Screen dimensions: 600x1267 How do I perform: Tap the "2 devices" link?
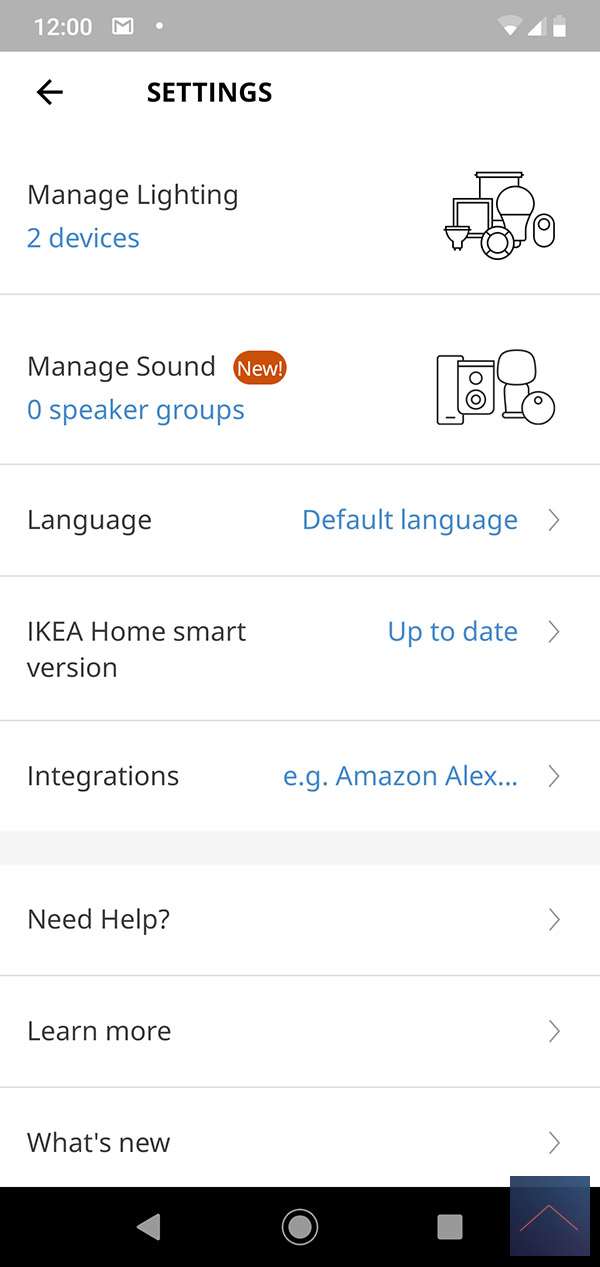83,238
